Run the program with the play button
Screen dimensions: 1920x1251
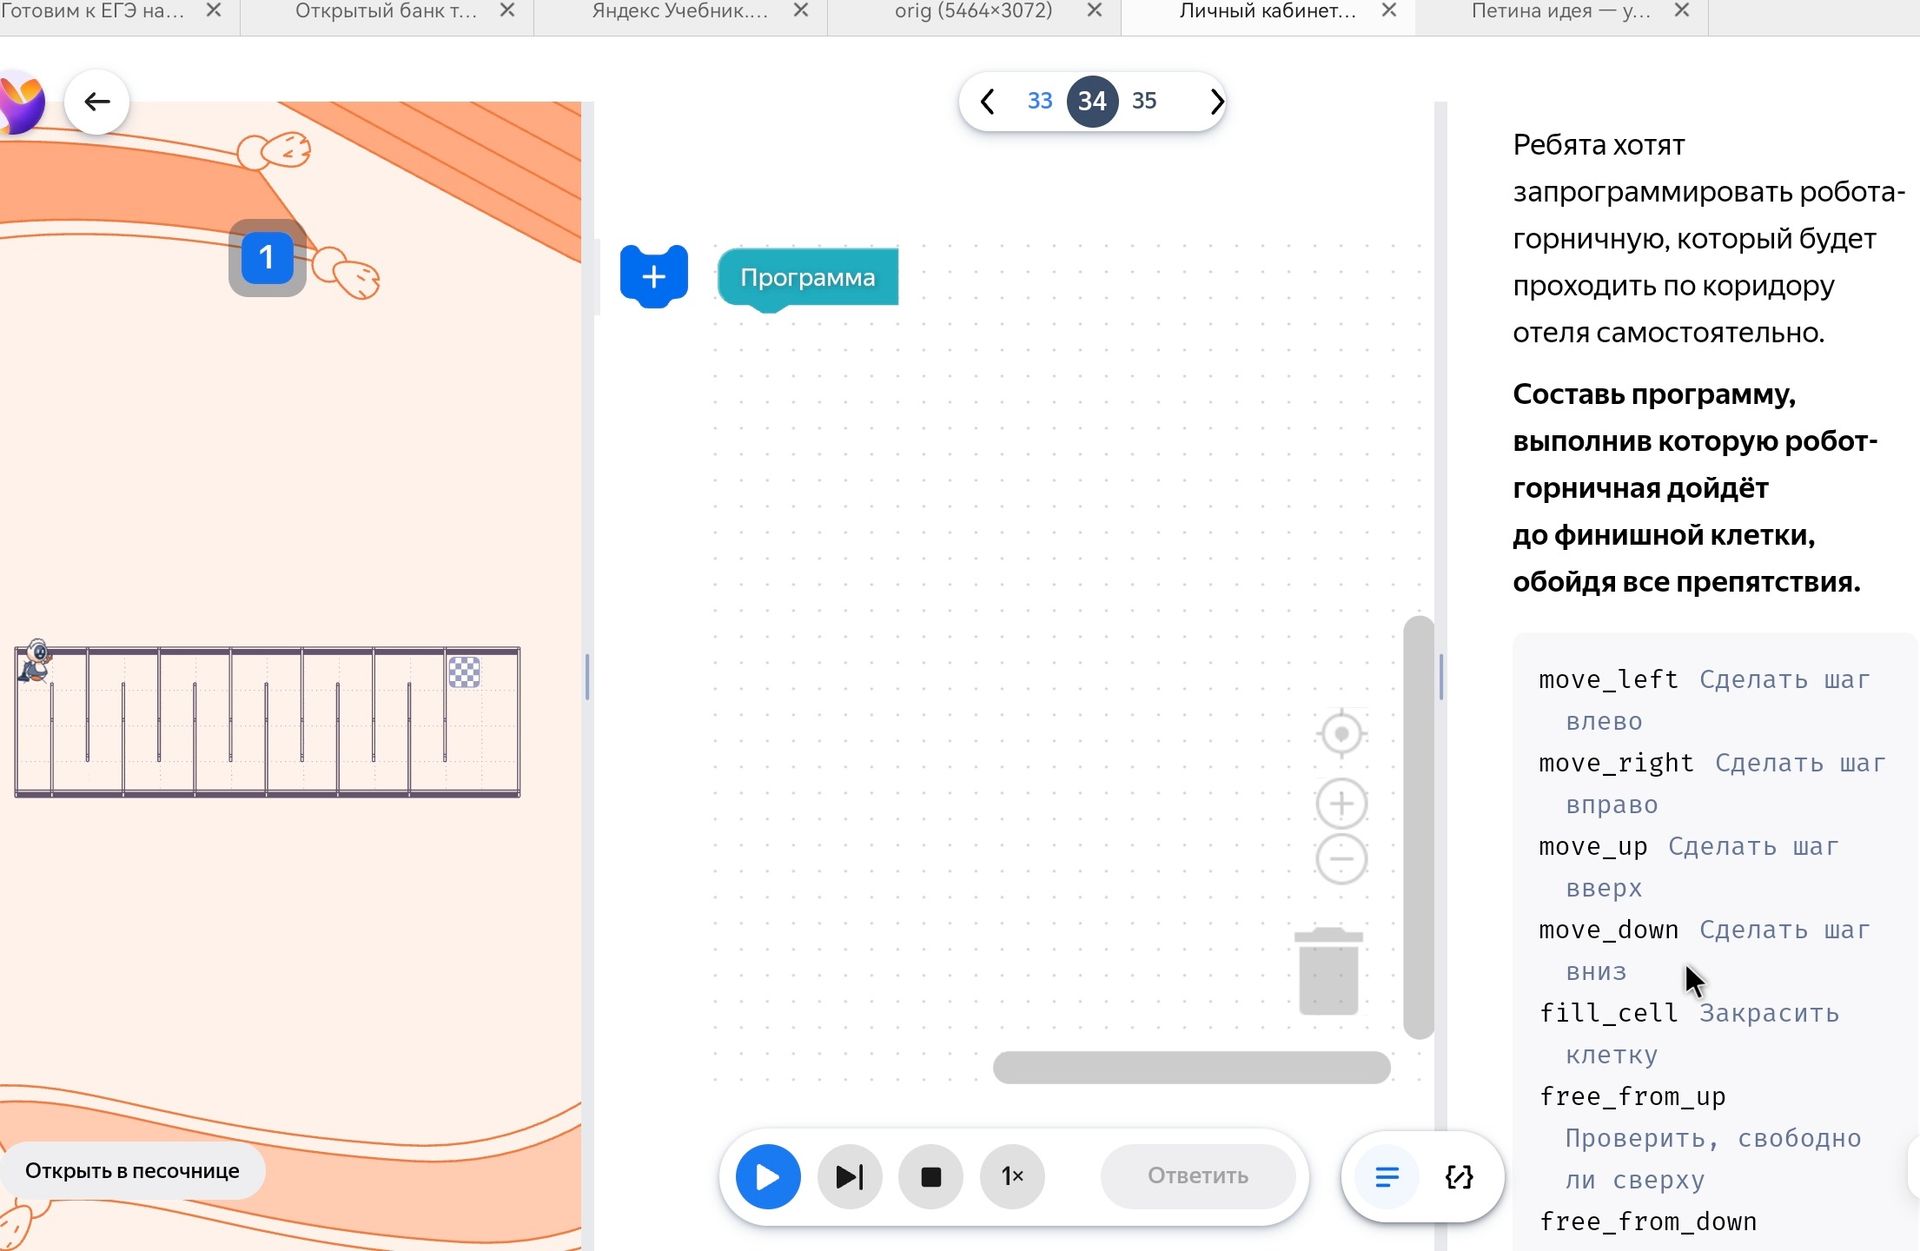pyautogui.click(x=767, y=1176)
